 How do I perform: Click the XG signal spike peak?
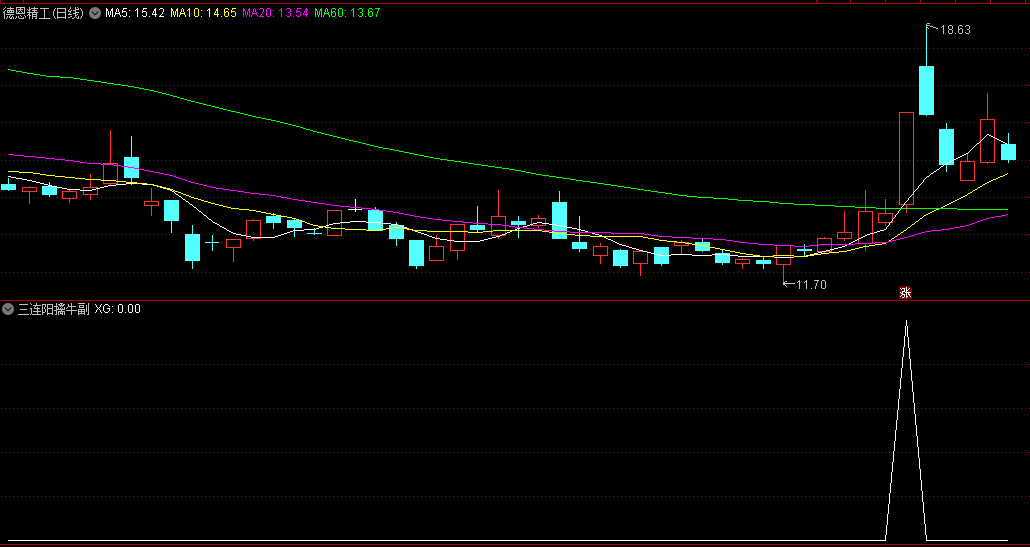pyautogui.click(x=907, y=322)
